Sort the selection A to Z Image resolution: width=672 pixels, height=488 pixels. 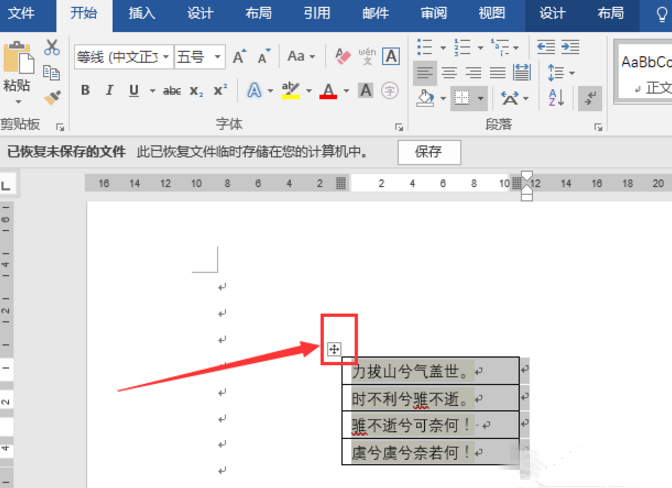(x=556, y=98)
